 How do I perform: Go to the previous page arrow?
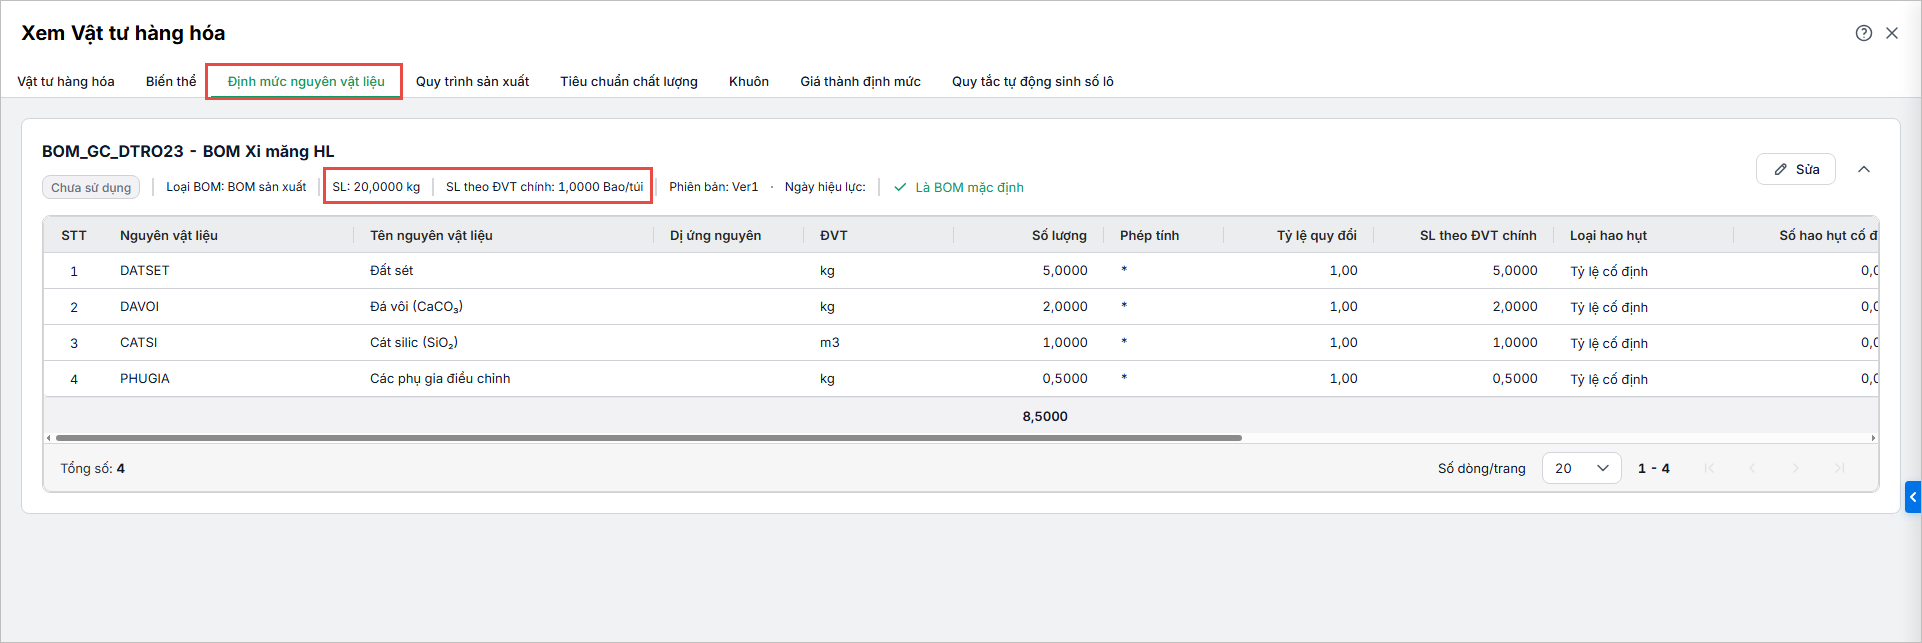click(1752, 468)
